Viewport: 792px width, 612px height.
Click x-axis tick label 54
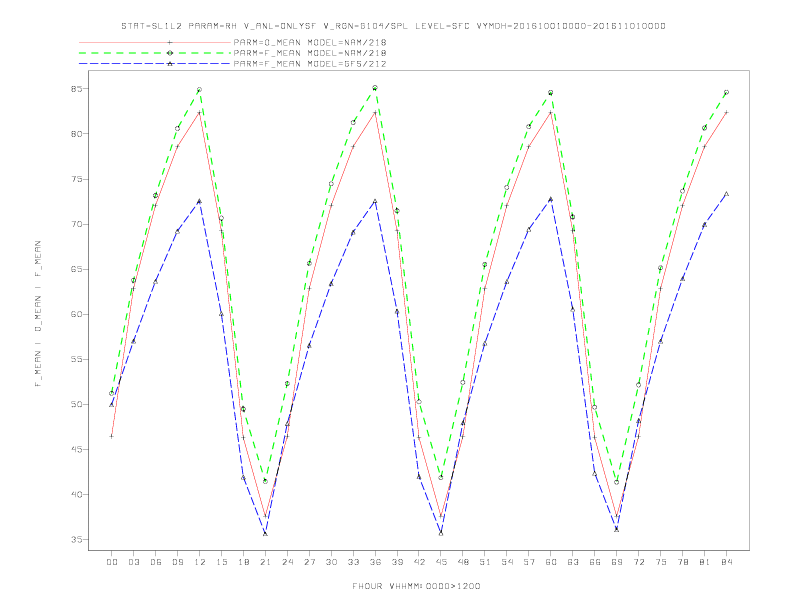(507, 562)
